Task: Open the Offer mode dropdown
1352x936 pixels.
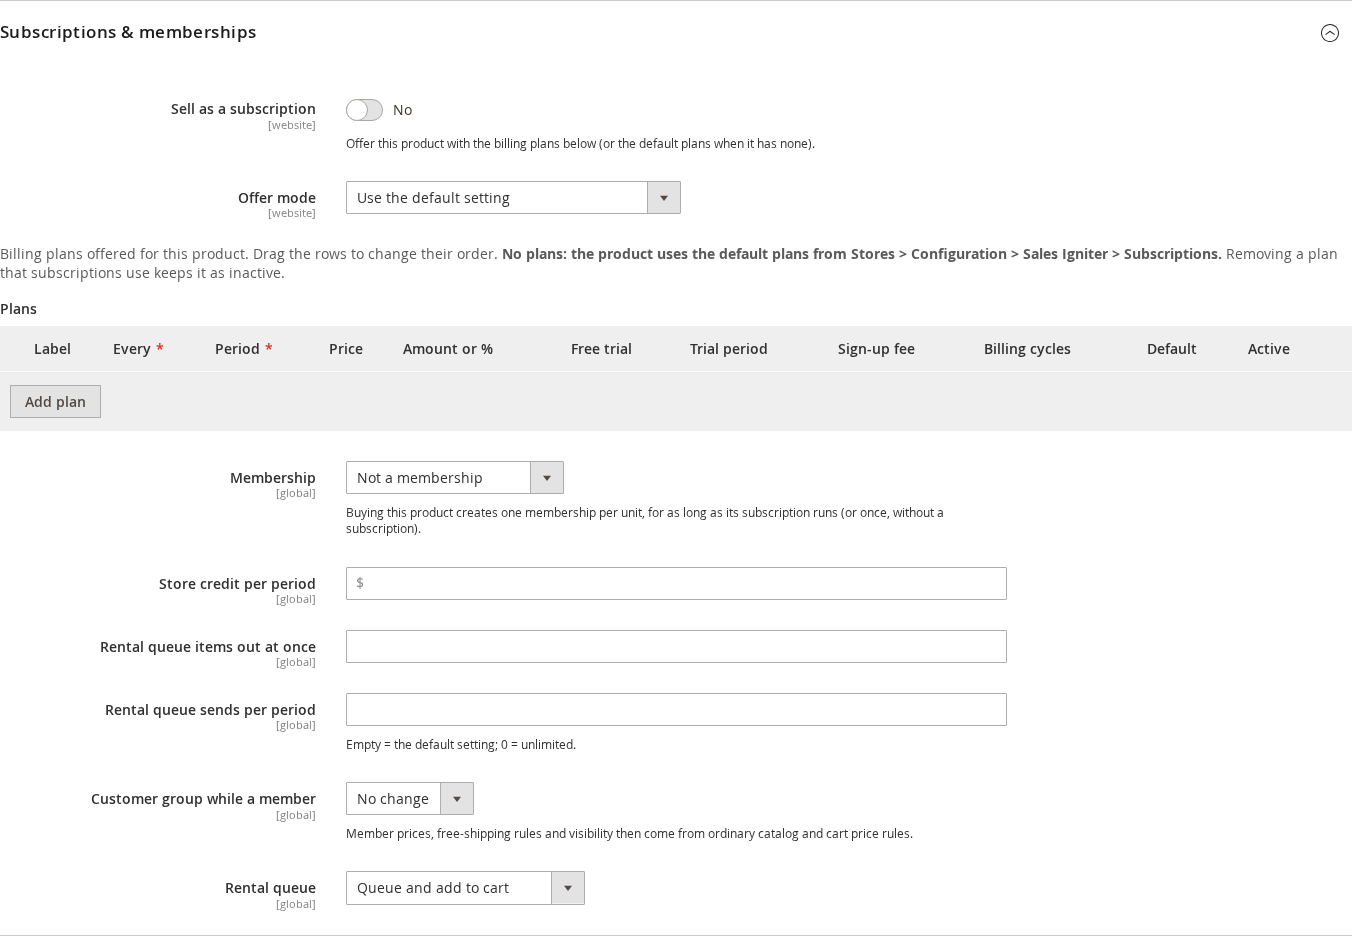Action: click(x=513, y=198)
